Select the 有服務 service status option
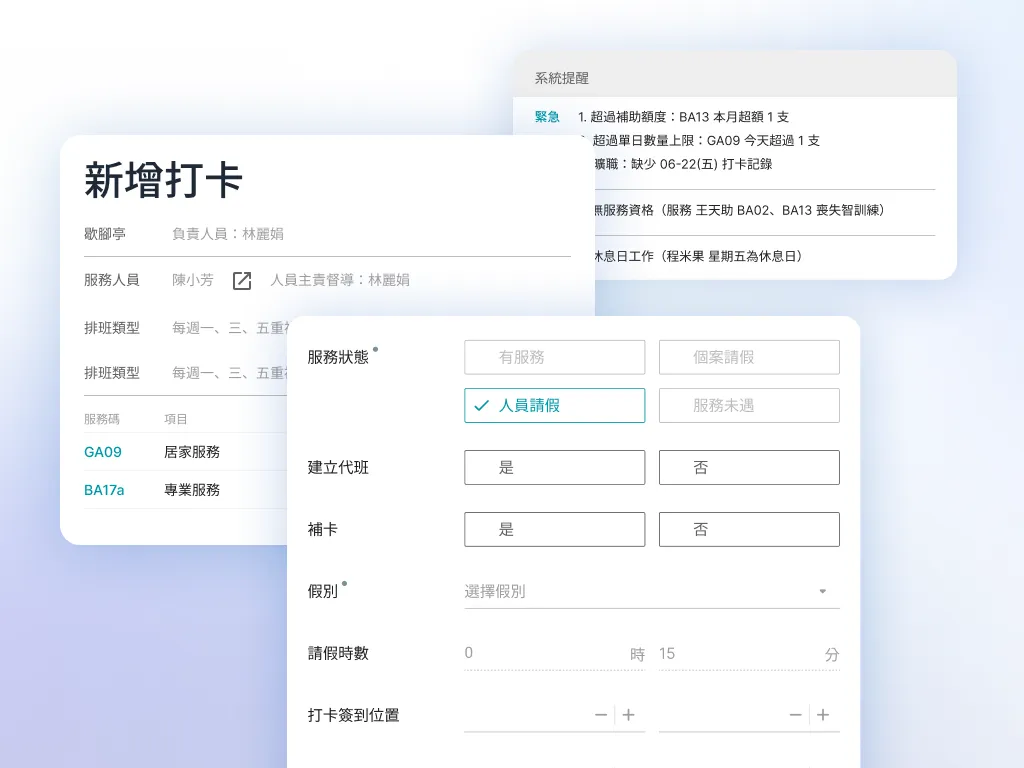 554,357
